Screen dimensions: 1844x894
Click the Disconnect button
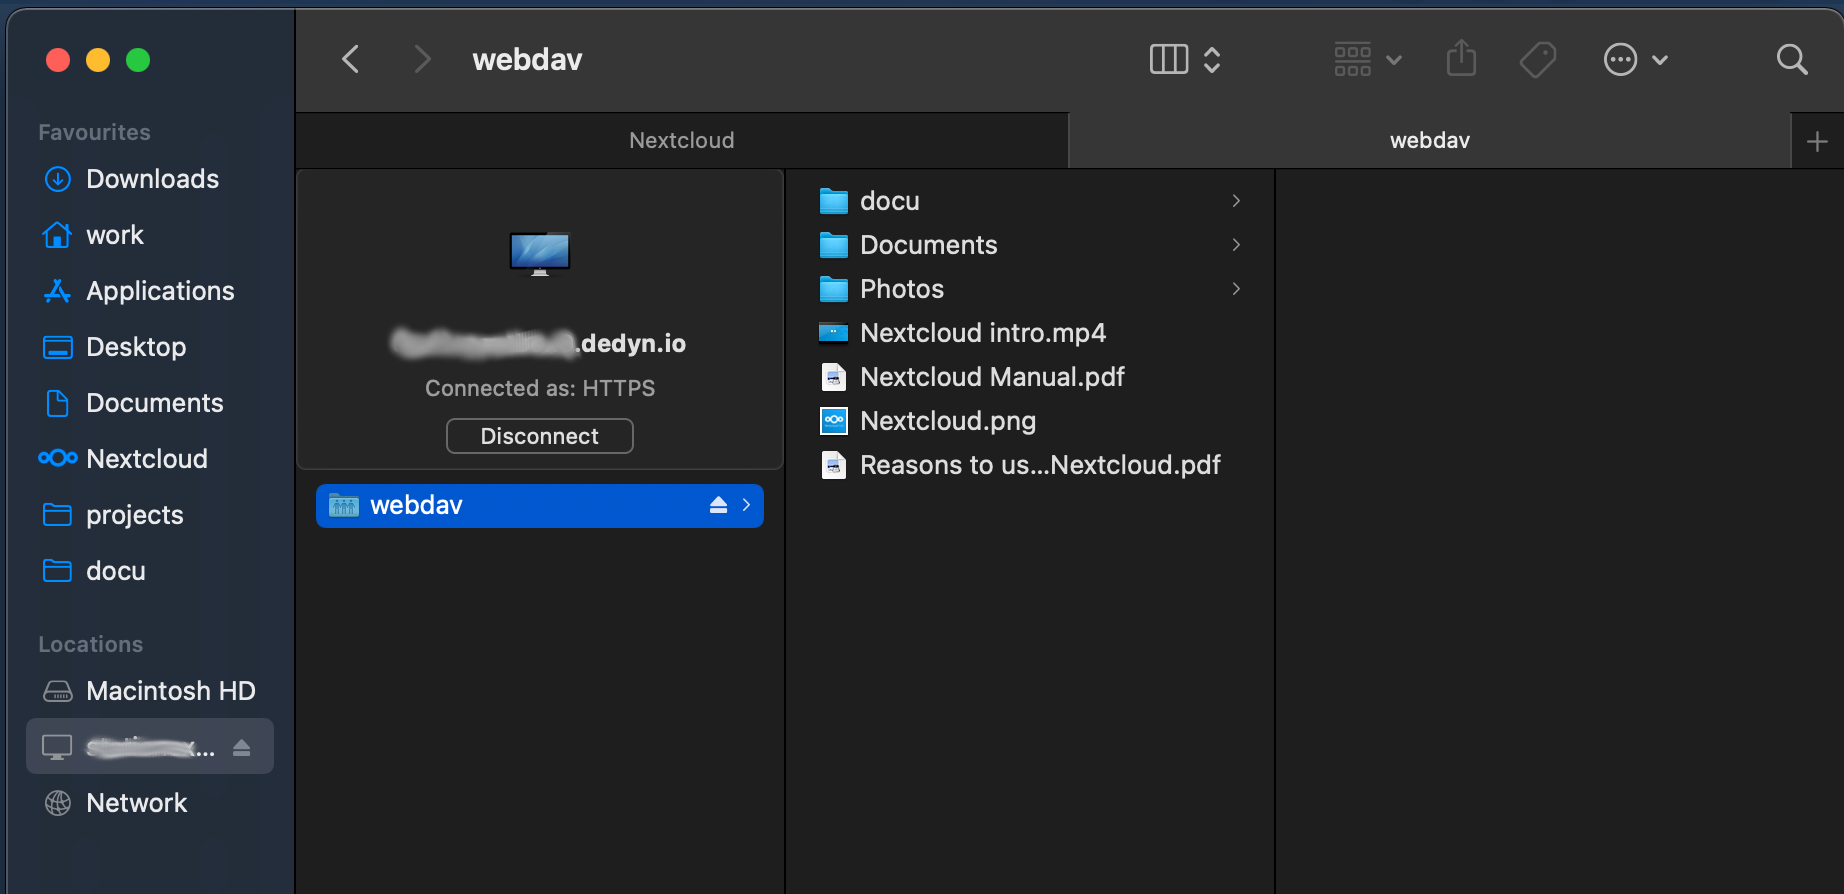point(540,436)
